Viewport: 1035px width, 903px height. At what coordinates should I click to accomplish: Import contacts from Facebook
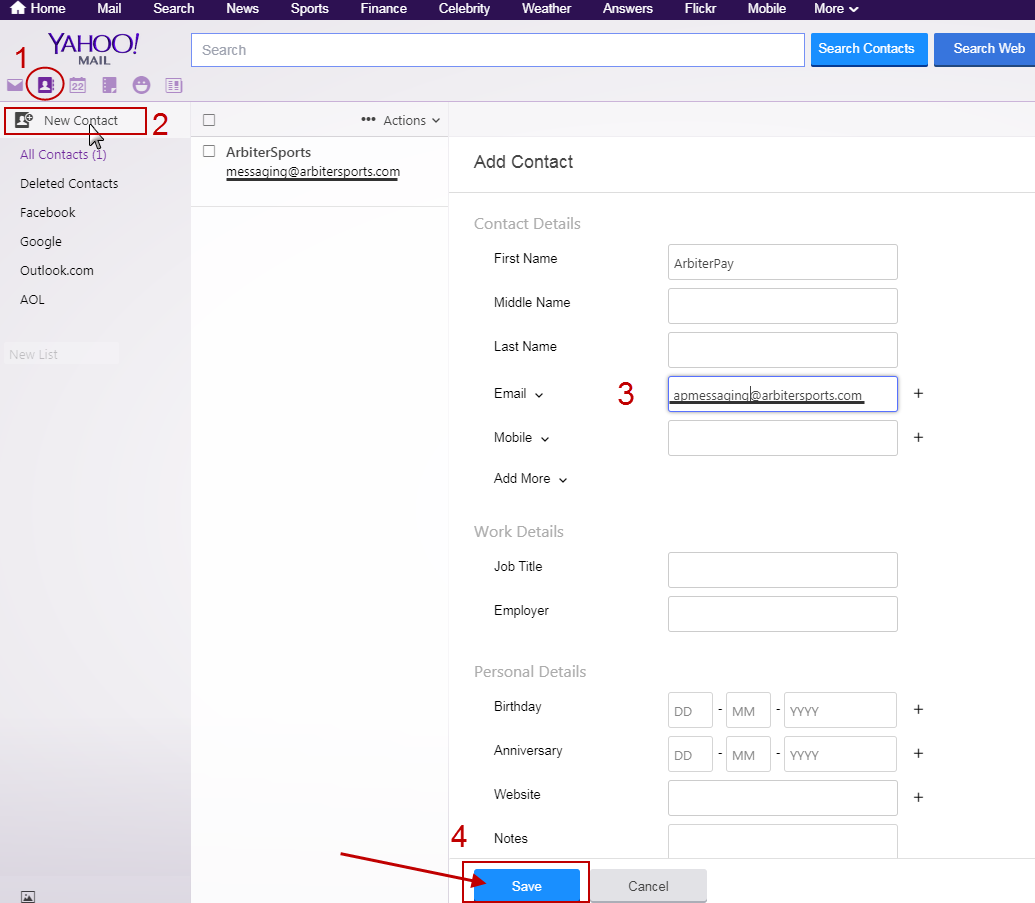48,213
